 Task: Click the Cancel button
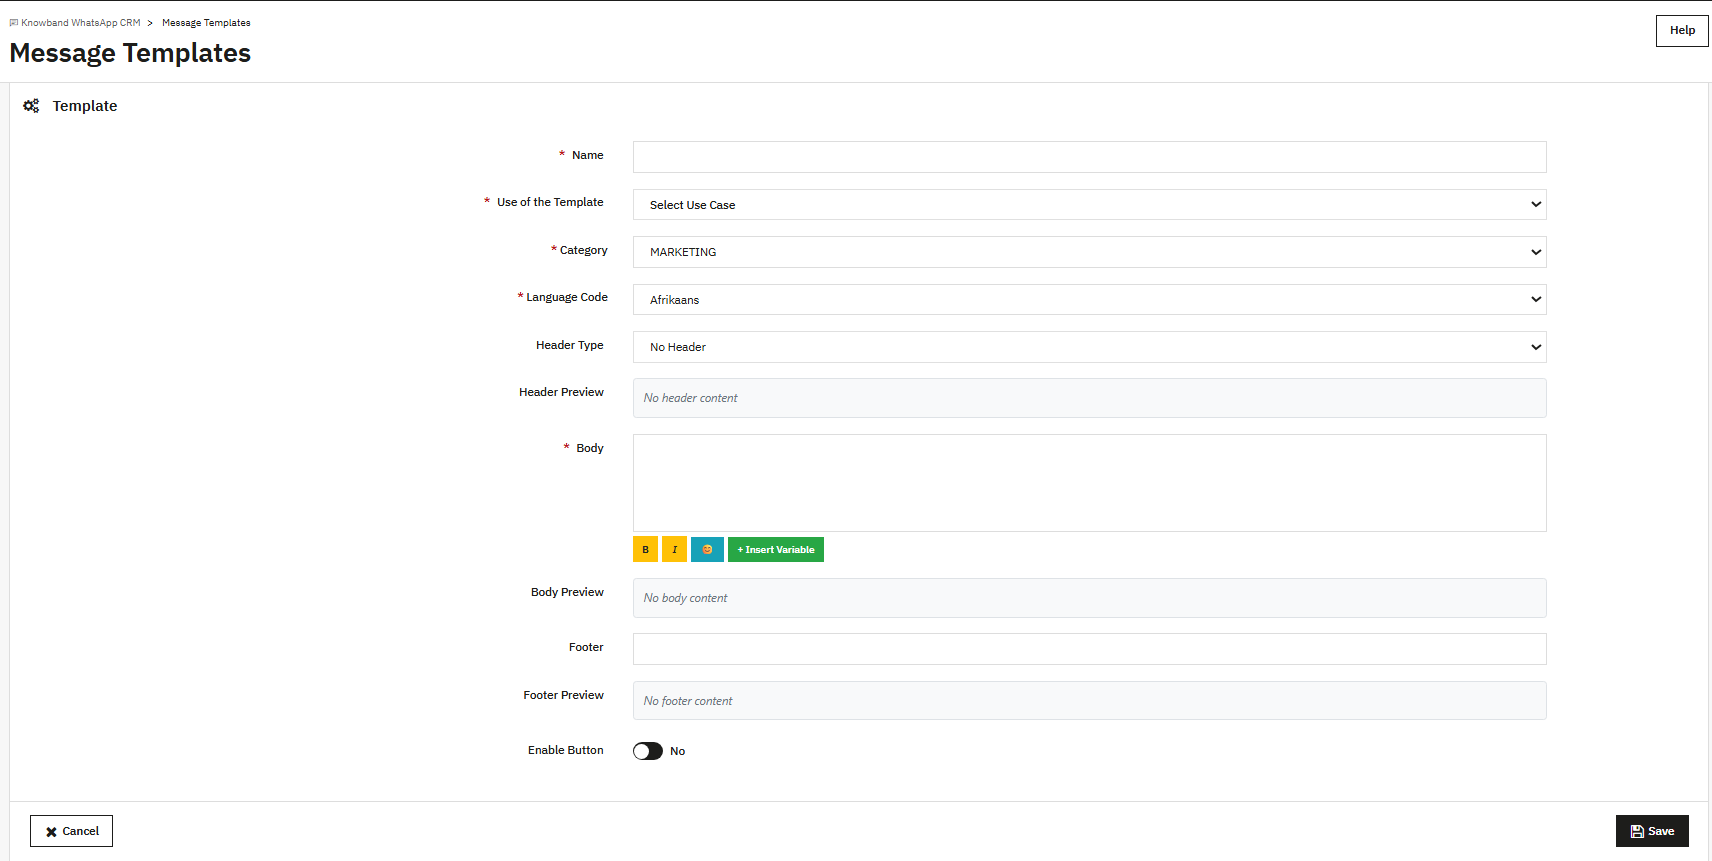[71, 831]
